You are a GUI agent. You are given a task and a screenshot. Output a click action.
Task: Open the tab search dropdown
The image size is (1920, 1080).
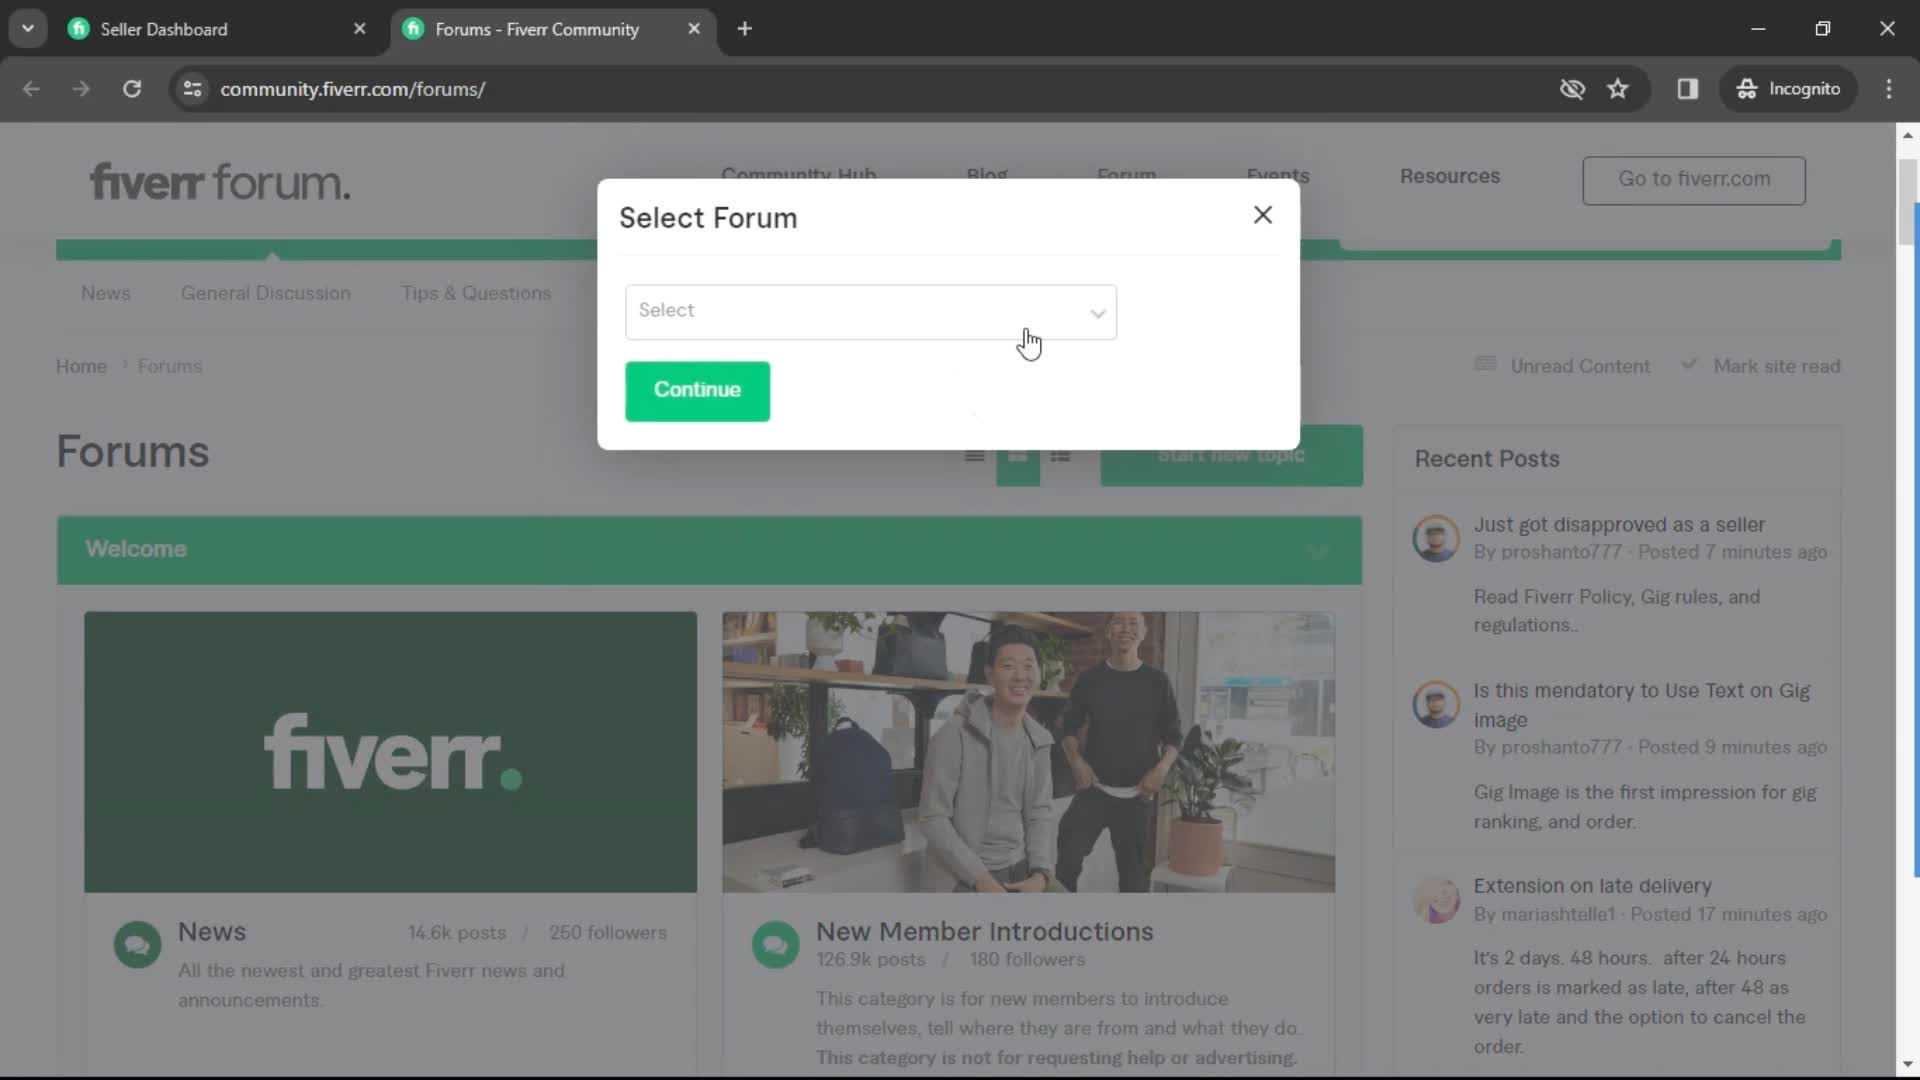[x=28, y=29]
